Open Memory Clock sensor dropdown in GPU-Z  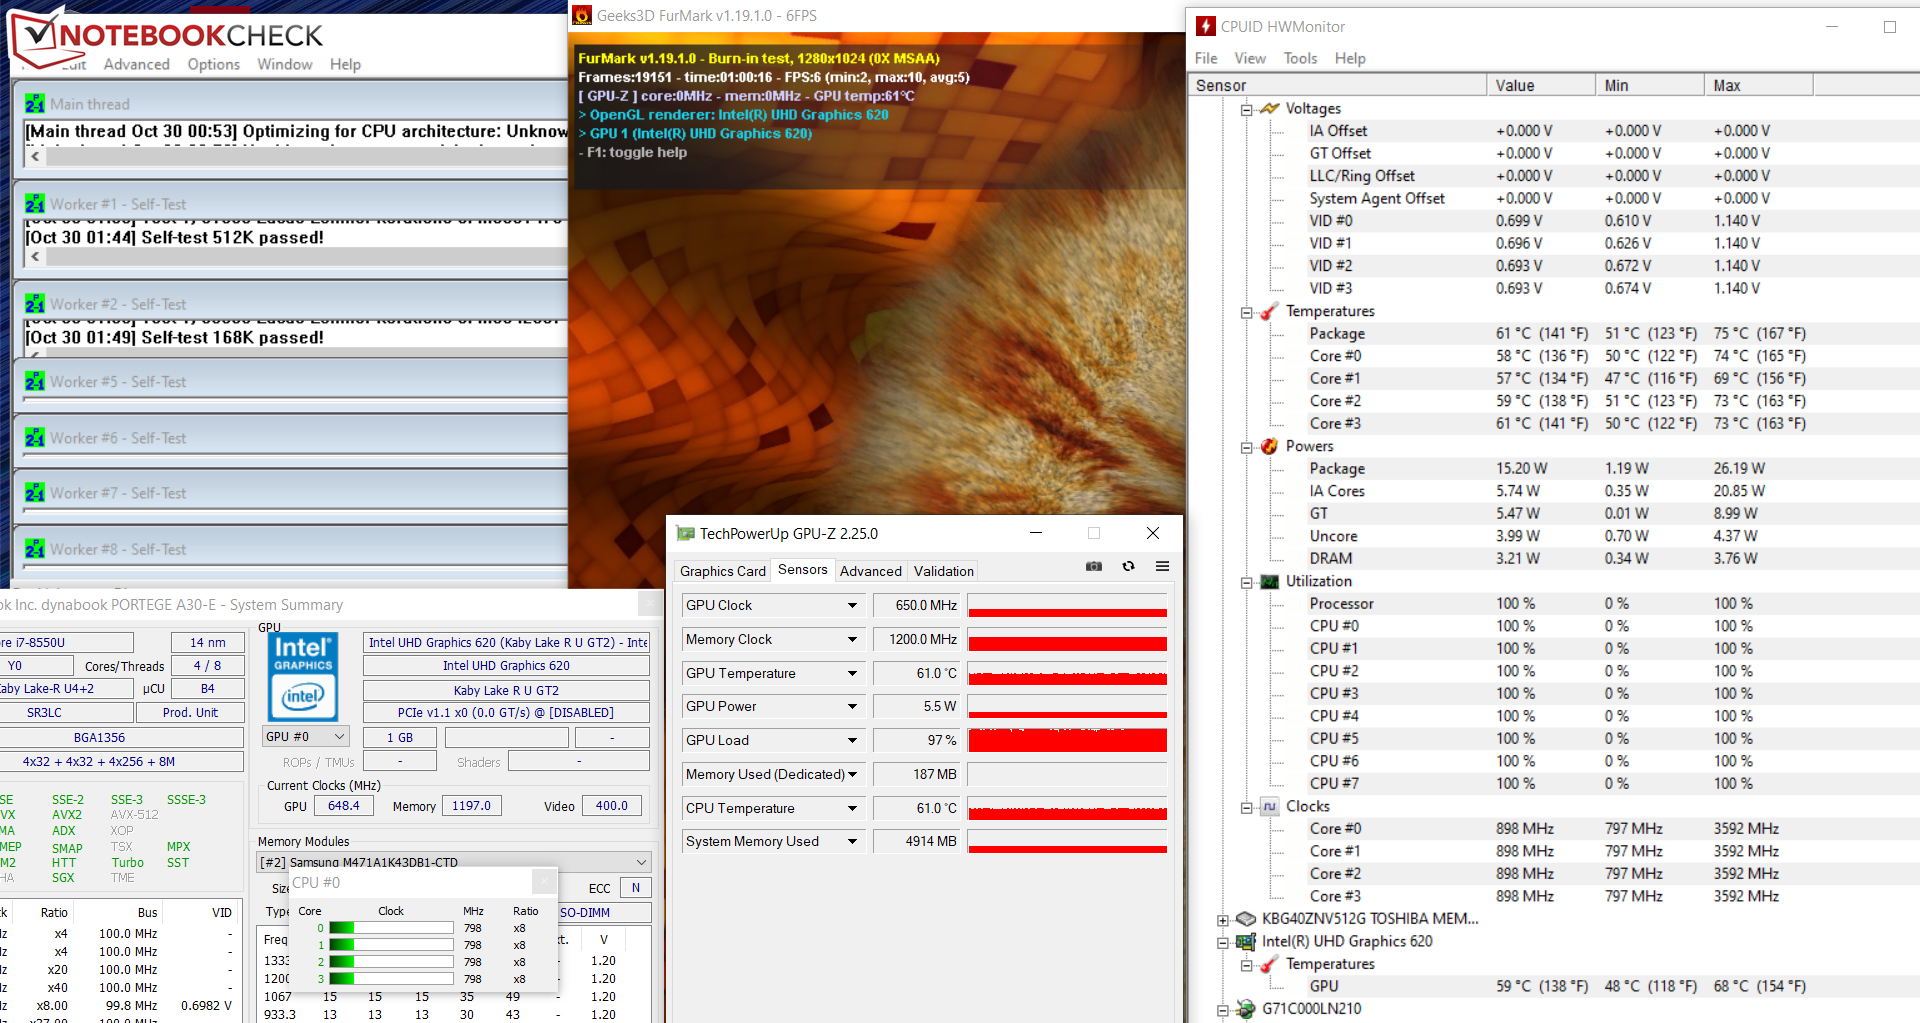(x=852, y=639)
